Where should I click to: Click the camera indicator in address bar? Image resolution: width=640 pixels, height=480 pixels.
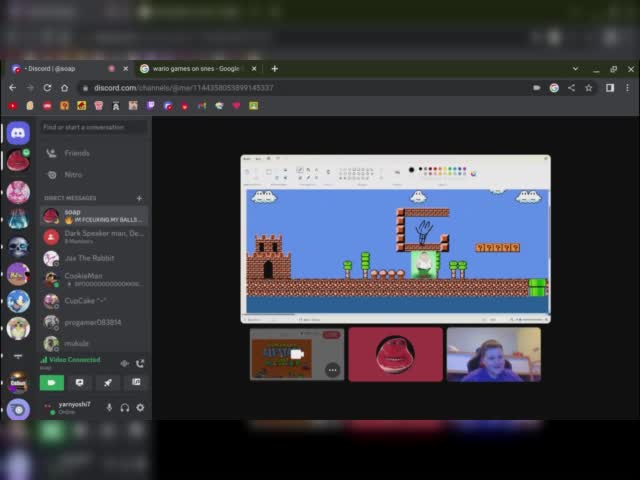tap(537, 88)
